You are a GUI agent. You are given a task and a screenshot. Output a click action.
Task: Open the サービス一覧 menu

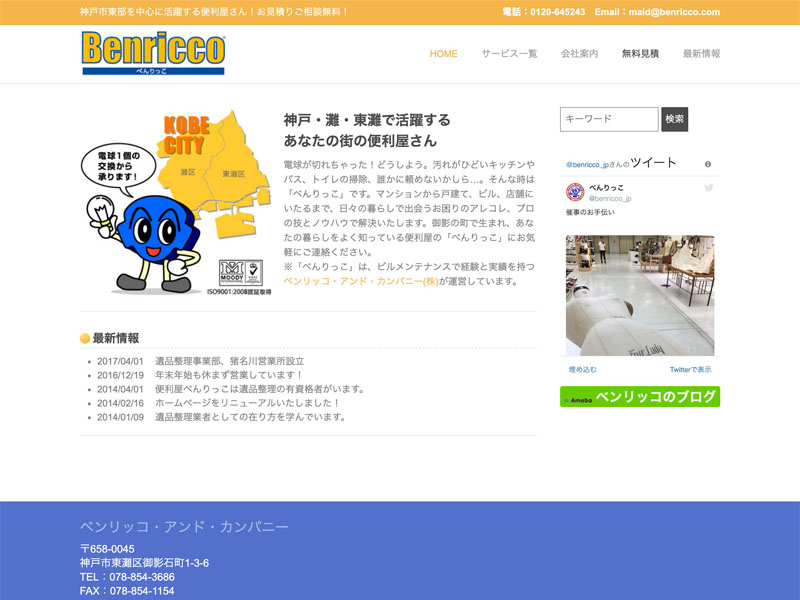tap(509, 54)
